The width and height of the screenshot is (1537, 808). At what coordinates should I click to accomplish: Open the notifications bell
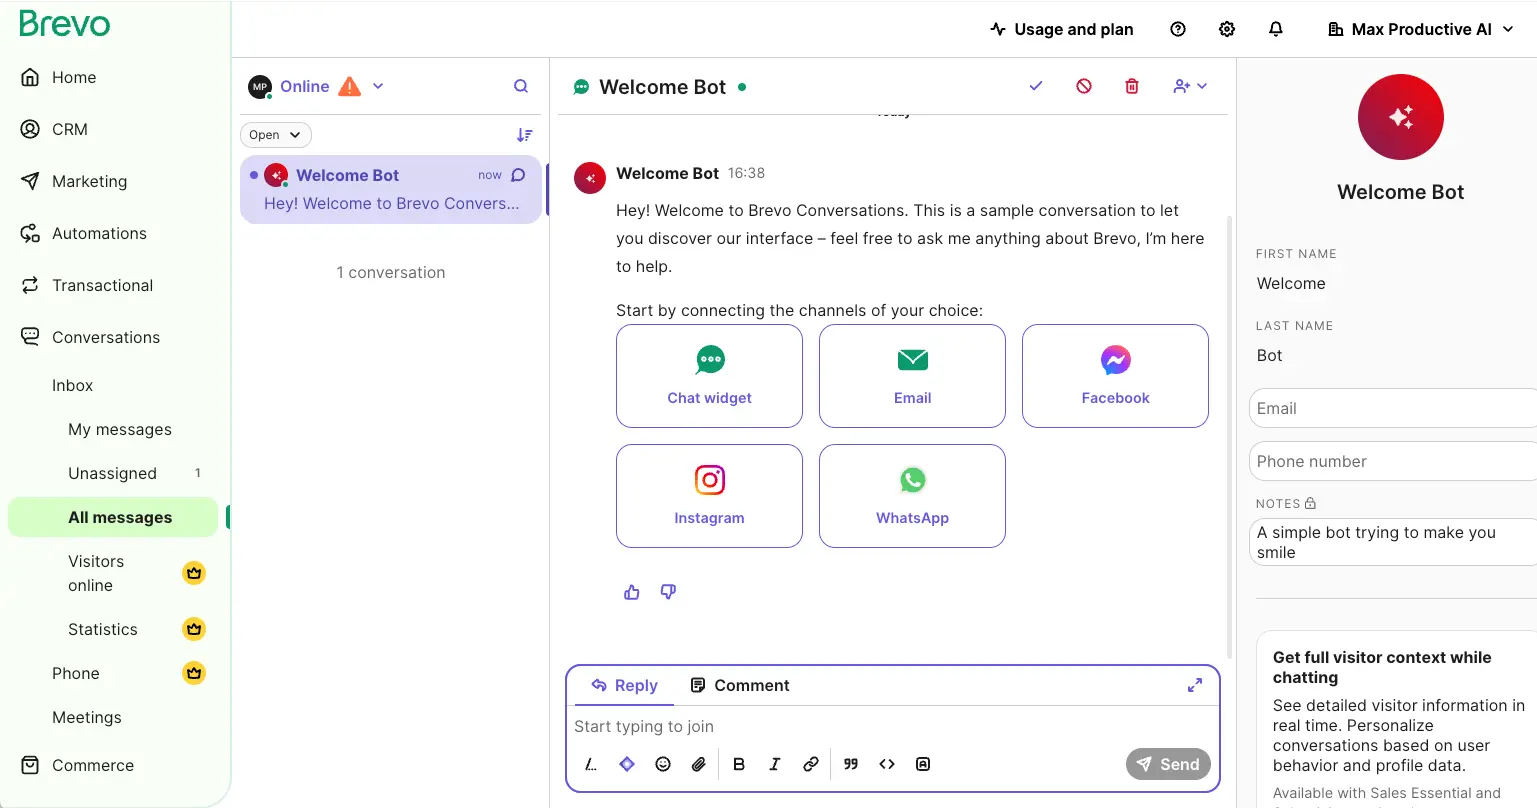(x=1275, y=29)
